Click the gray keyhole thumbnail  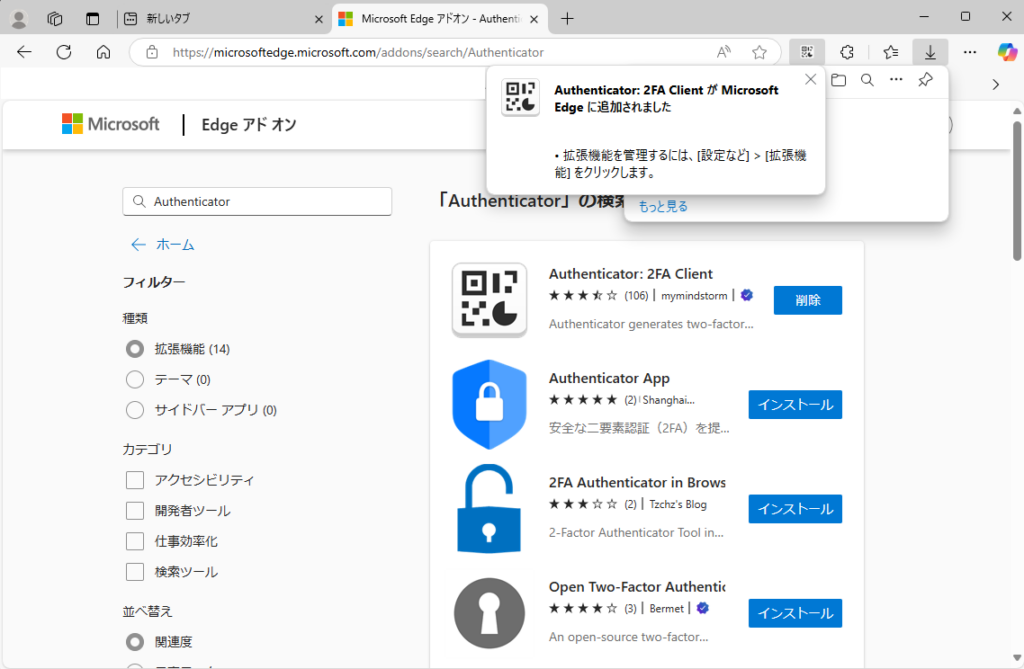(489, 613)
